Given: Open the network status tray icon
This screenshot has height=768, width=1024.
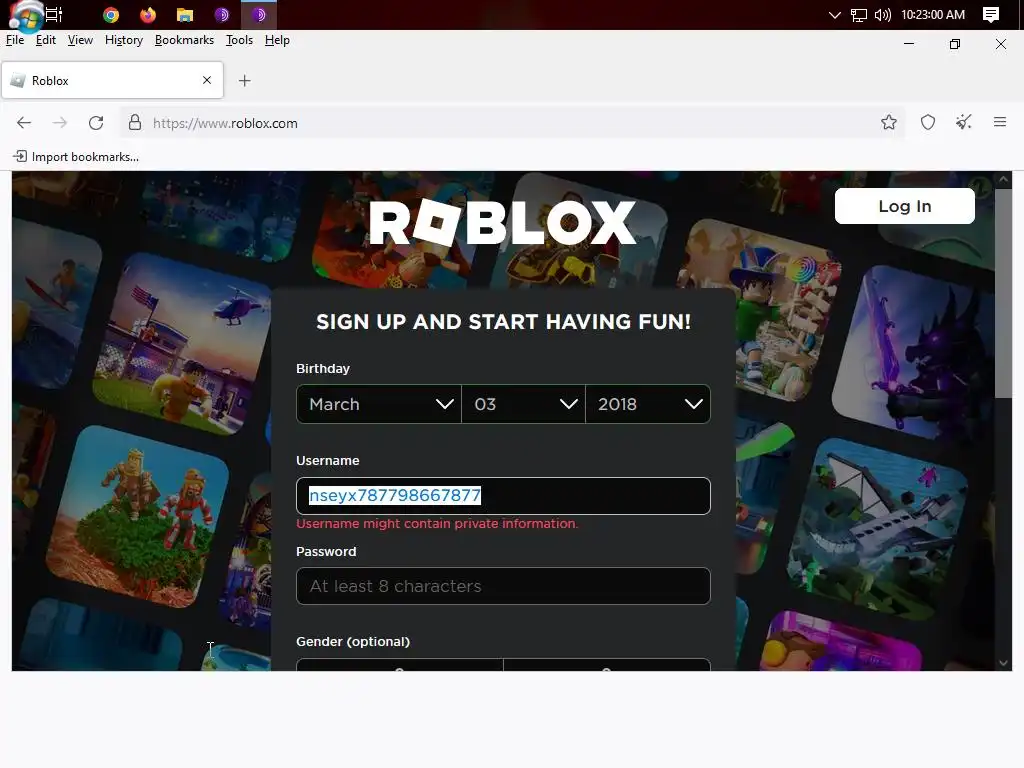Looking at the screenshot, I should click(859, 14).
